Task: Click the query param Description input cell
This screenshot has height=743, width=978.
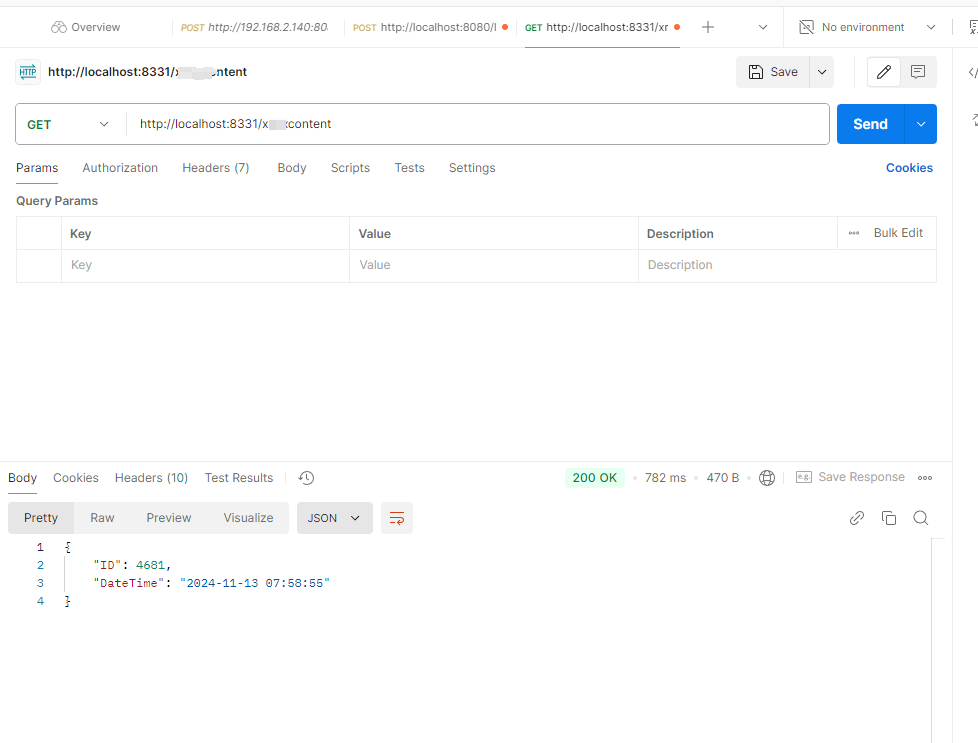Action: click(x=787, y=265)
